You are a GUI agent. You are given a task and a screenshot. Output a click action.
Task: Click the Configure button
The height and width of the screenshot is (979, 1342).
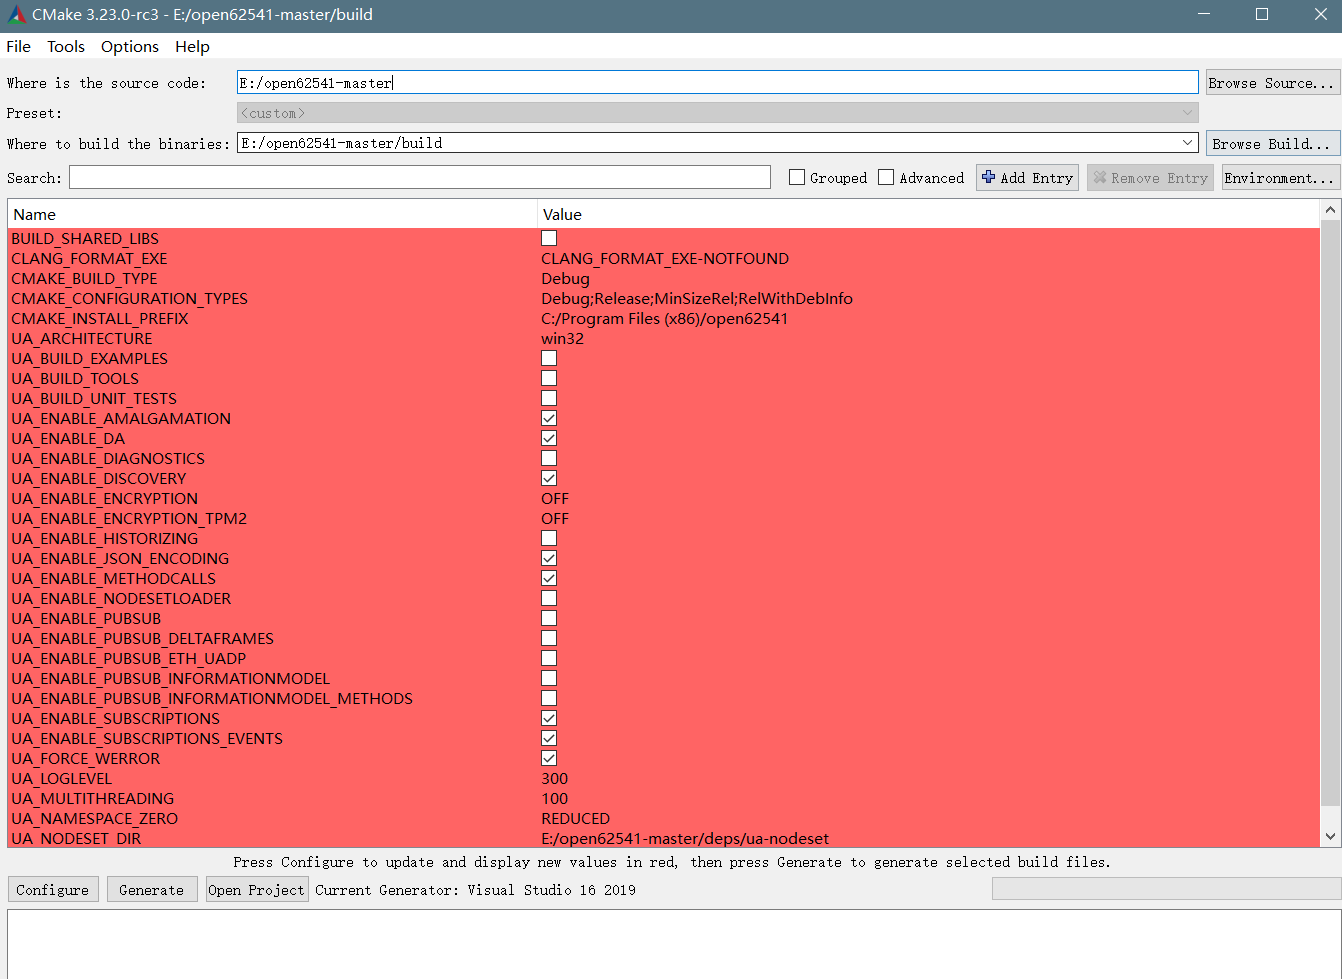53,890
